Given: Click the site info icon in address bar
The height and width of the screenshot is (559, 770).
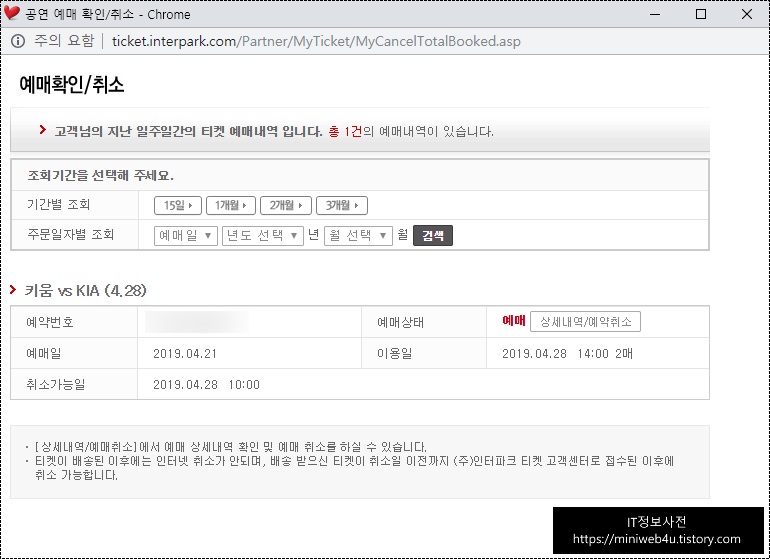Looking at the screenshot, I should click(x=18, y=41).
